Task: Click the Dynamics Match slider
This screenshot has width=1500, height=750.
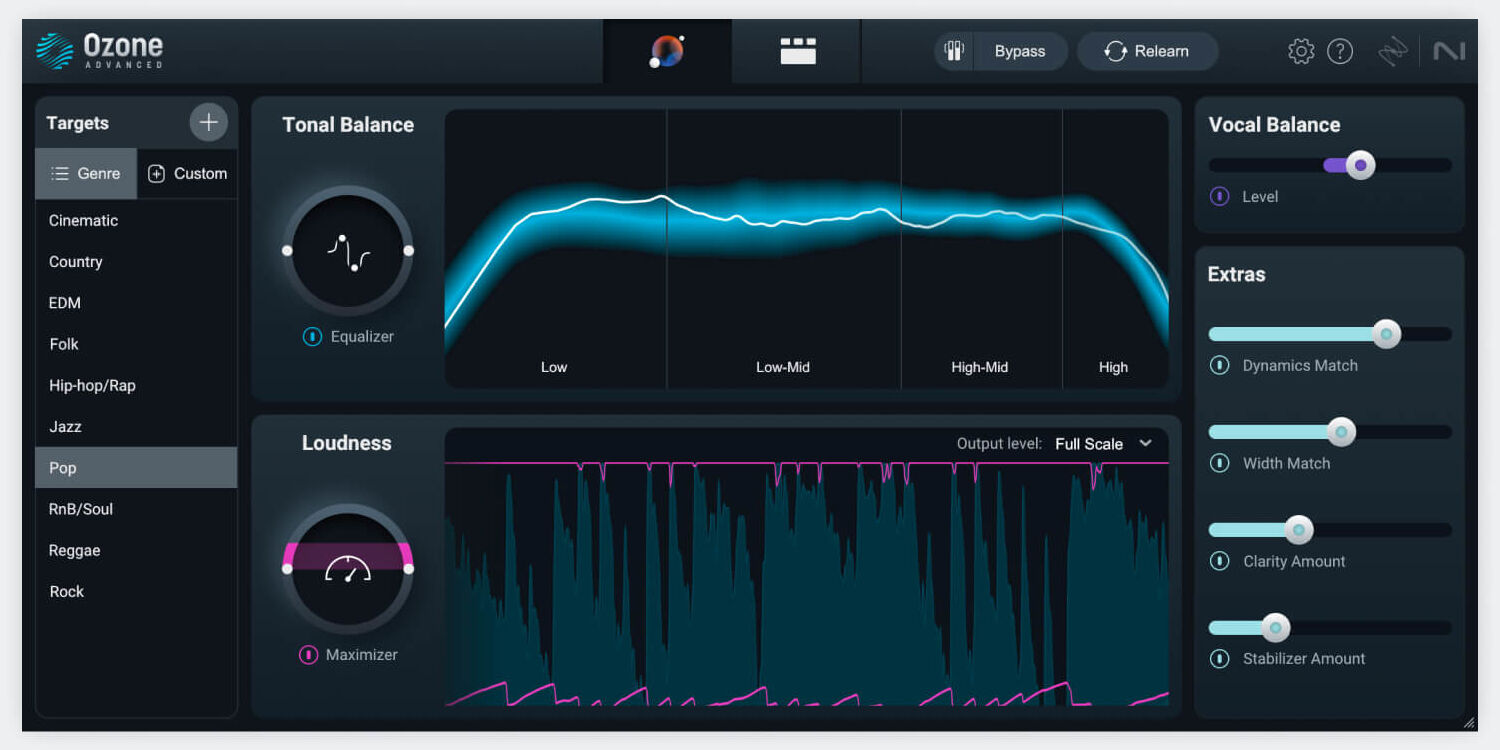Action: 1330,334
